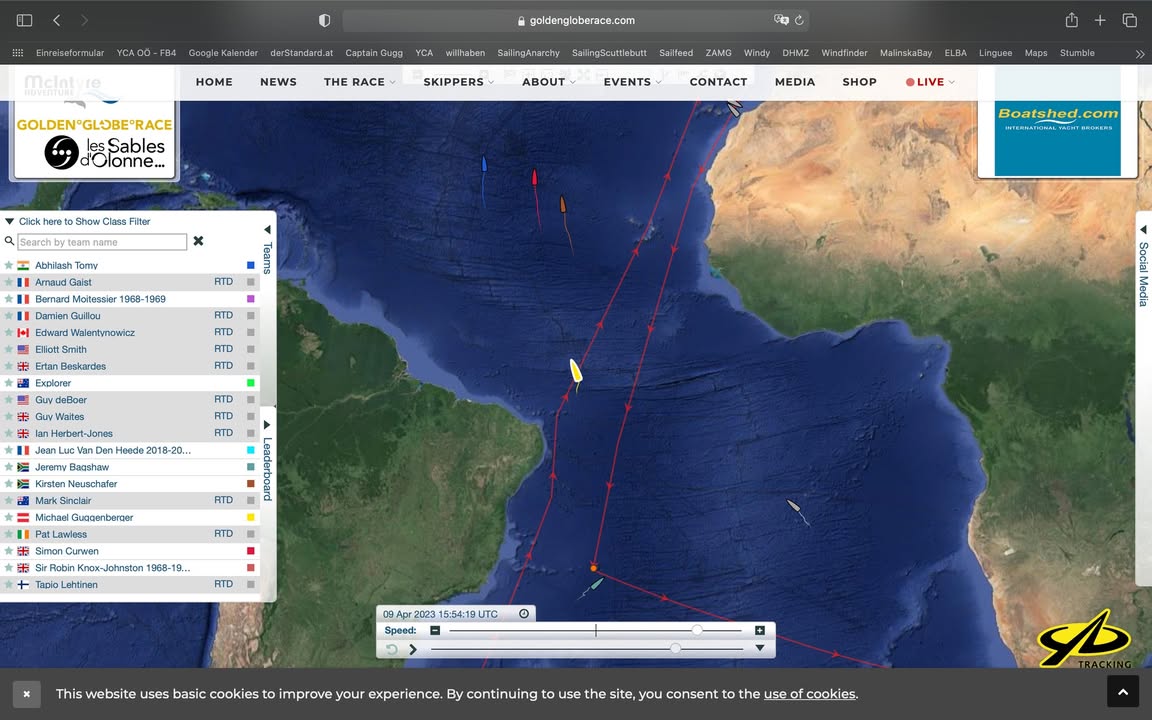Viewport: 1152px width, 720px height.
Task: Open the NEWS menu item
Action: pyautogui.click(x=278, y=82)
